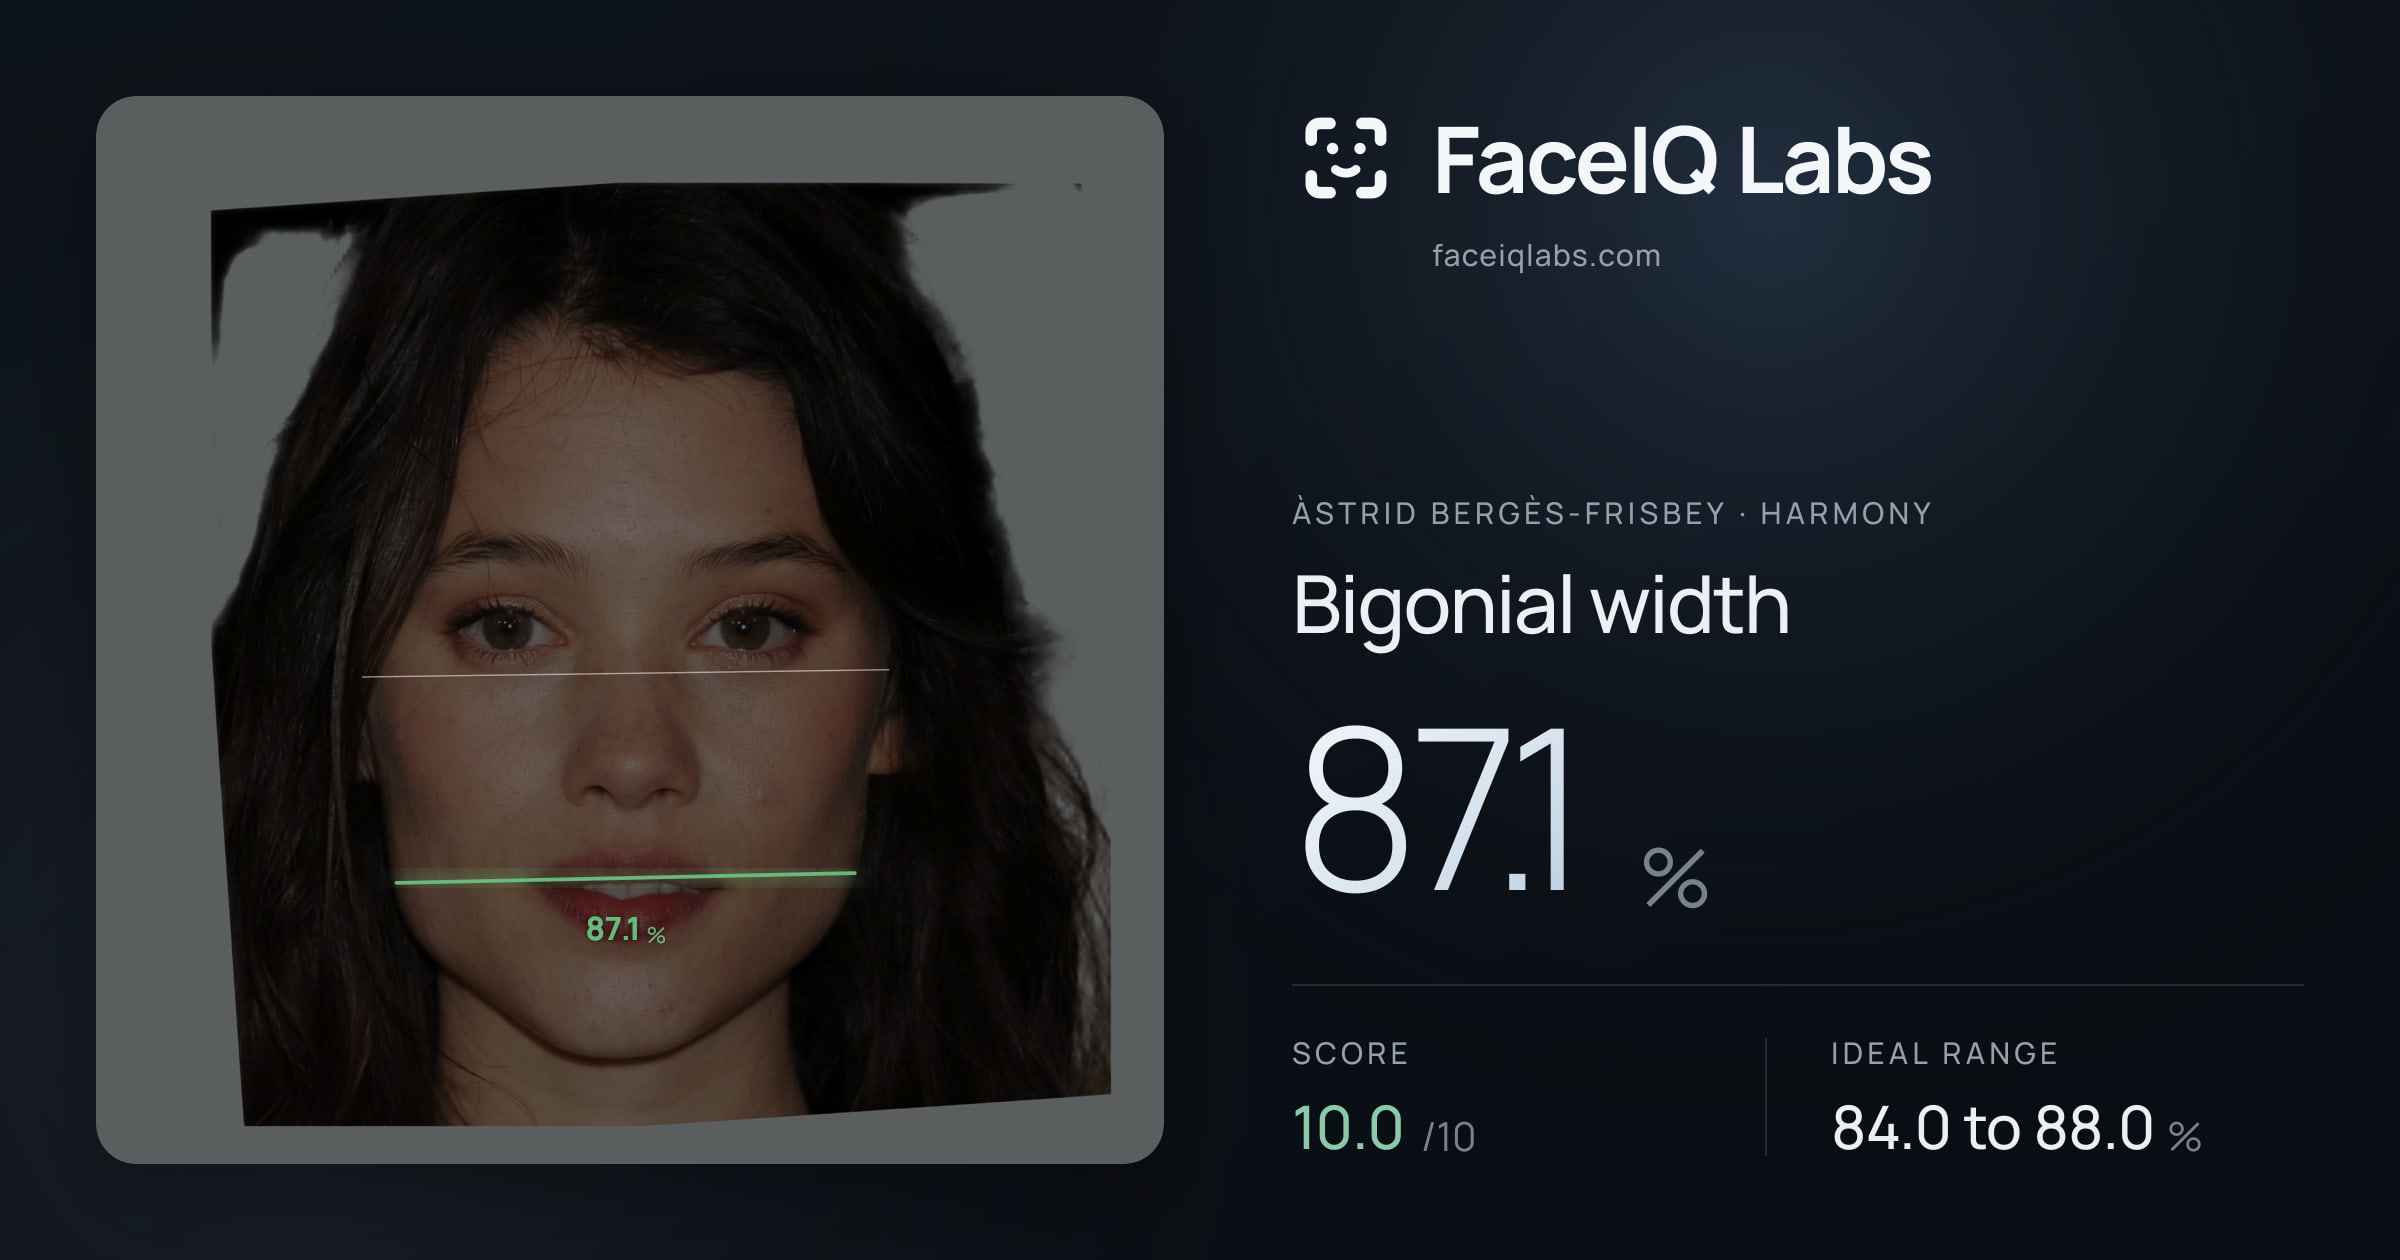The image size is (2400, 1260).
Task: Click the FaceIQ Labs brand title
Action: (x=1682, y=160)
